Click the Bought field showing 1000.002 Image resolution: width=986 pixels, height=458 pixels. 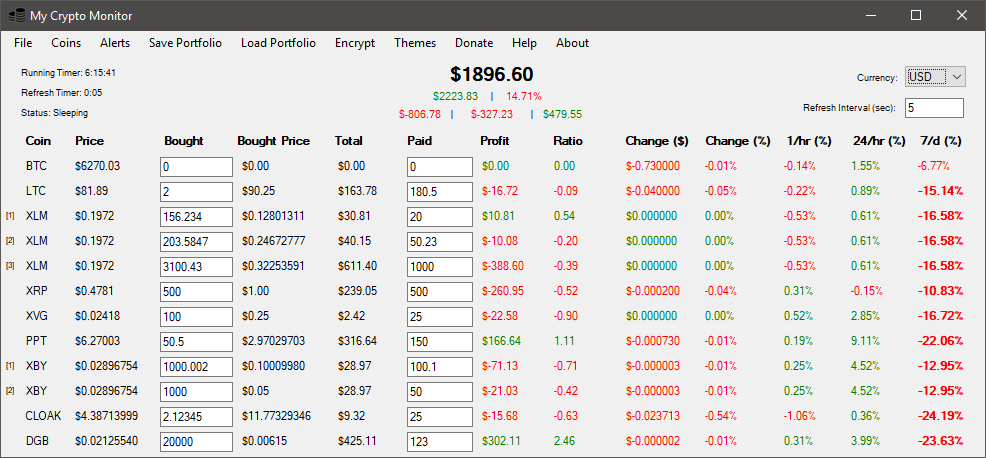click(196, 367)
